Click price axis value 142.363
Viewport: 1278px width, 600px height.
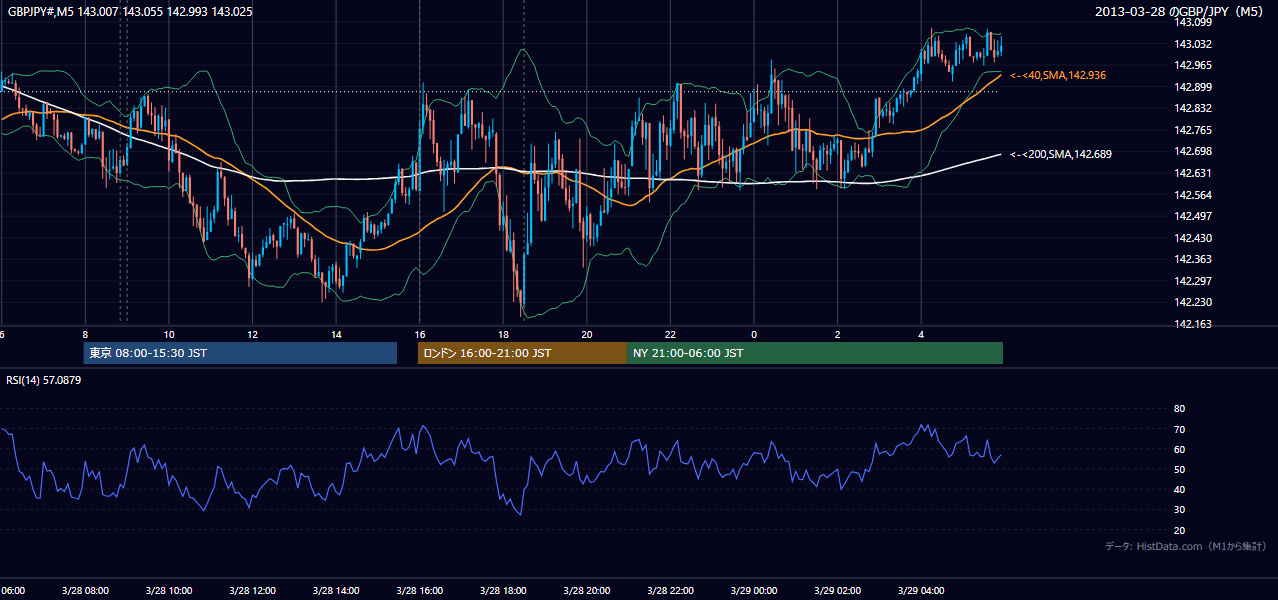pos(1193,259)
